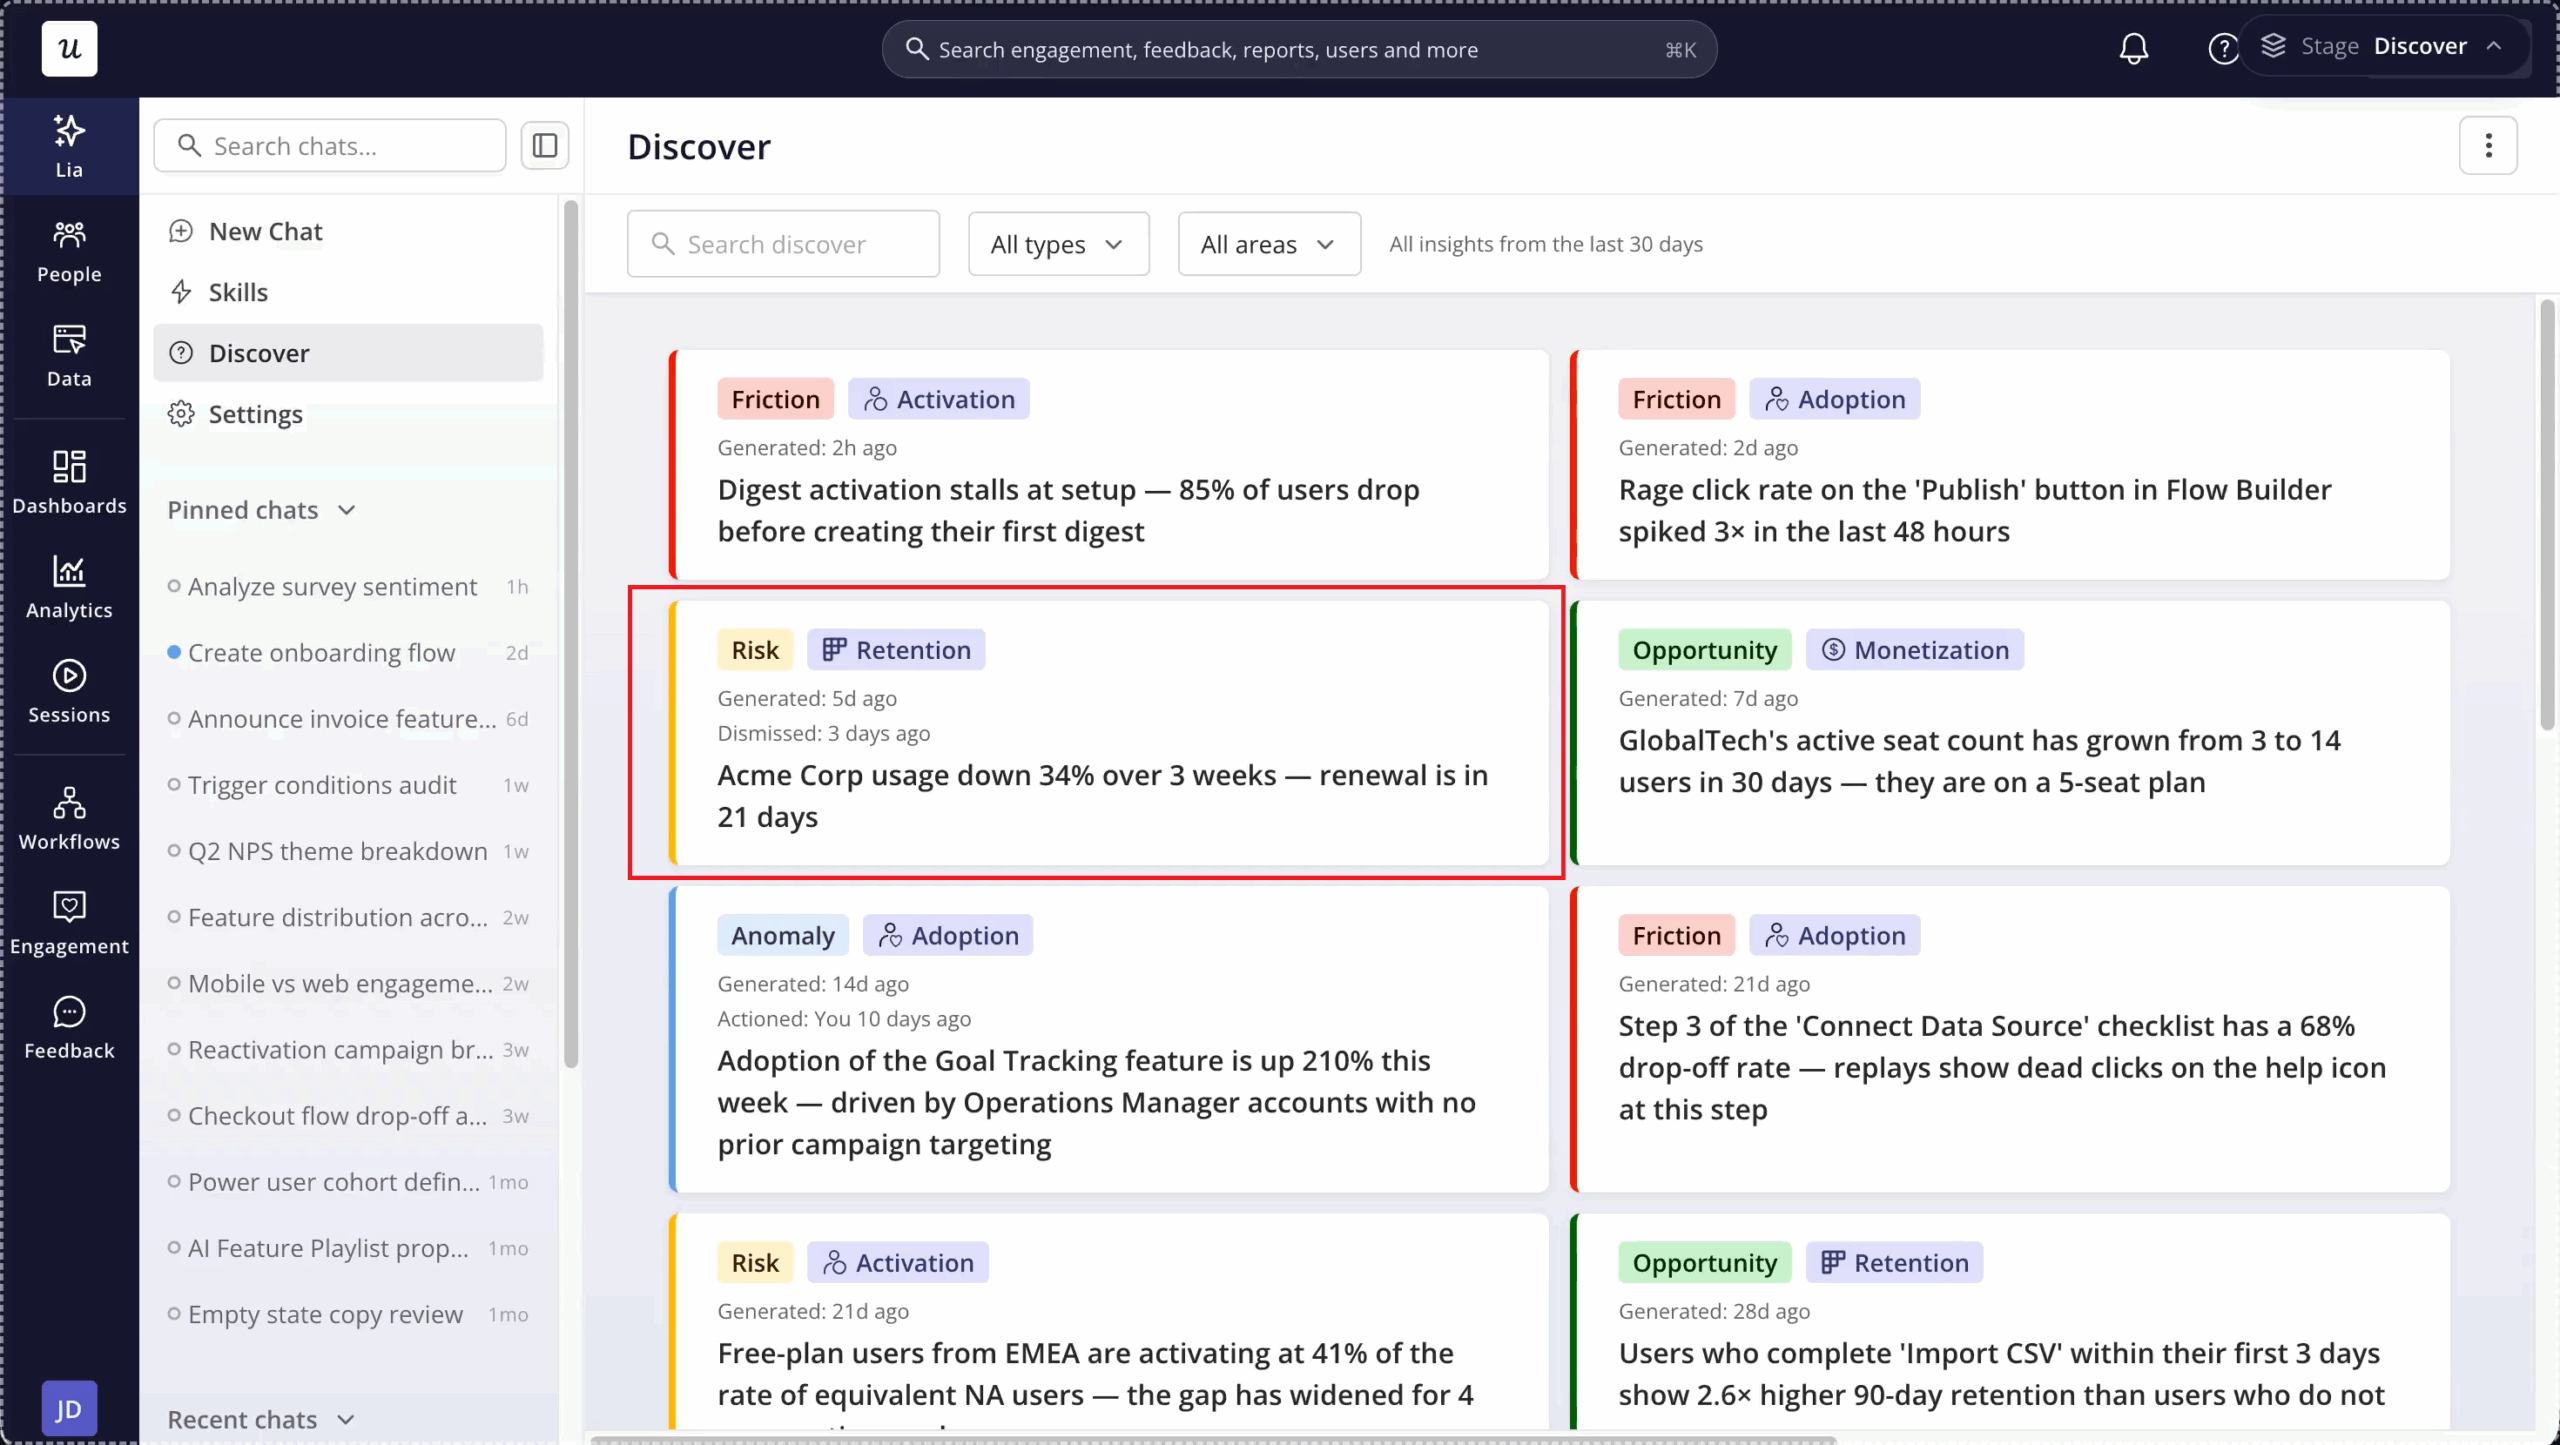2560x1445 pixels.
Task: Toggle the chat sidebar panel
Action: click(544, 146)
